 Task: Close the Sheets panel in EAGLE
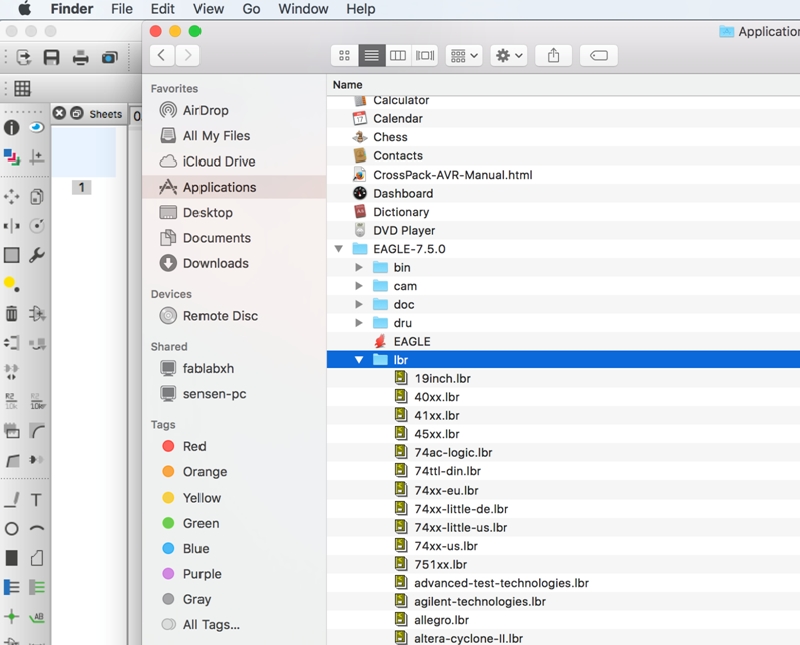click(x=59, y=113)
